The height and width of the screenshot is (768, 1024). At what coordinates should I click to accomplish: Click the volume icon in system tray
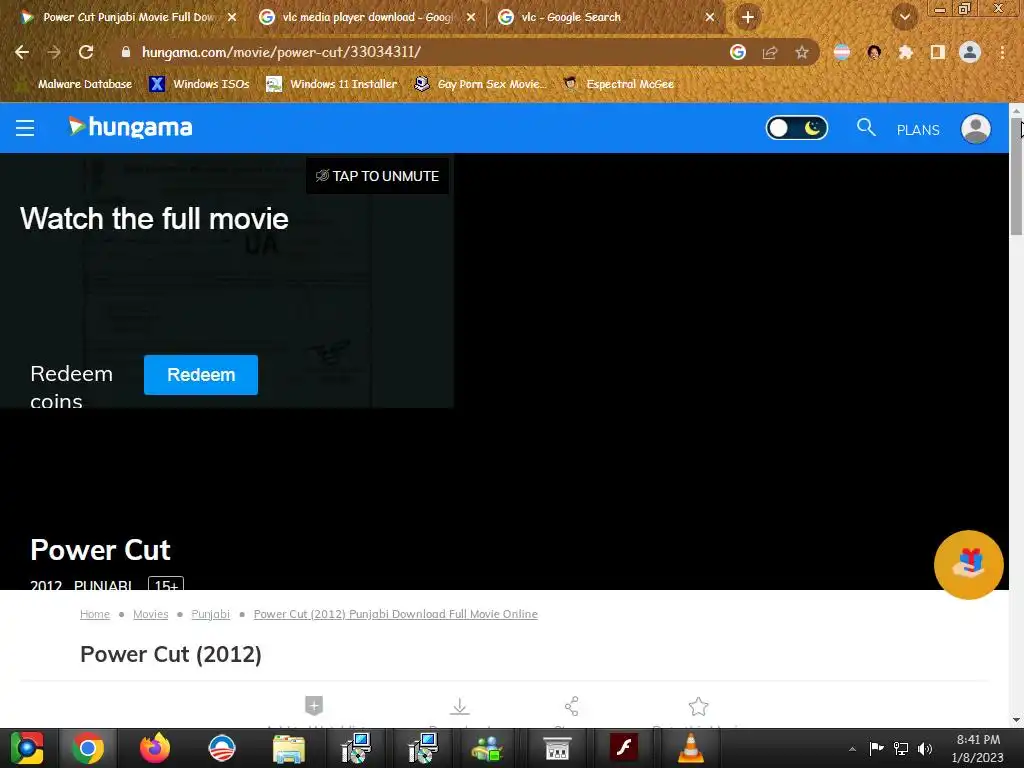coord(925,748)
